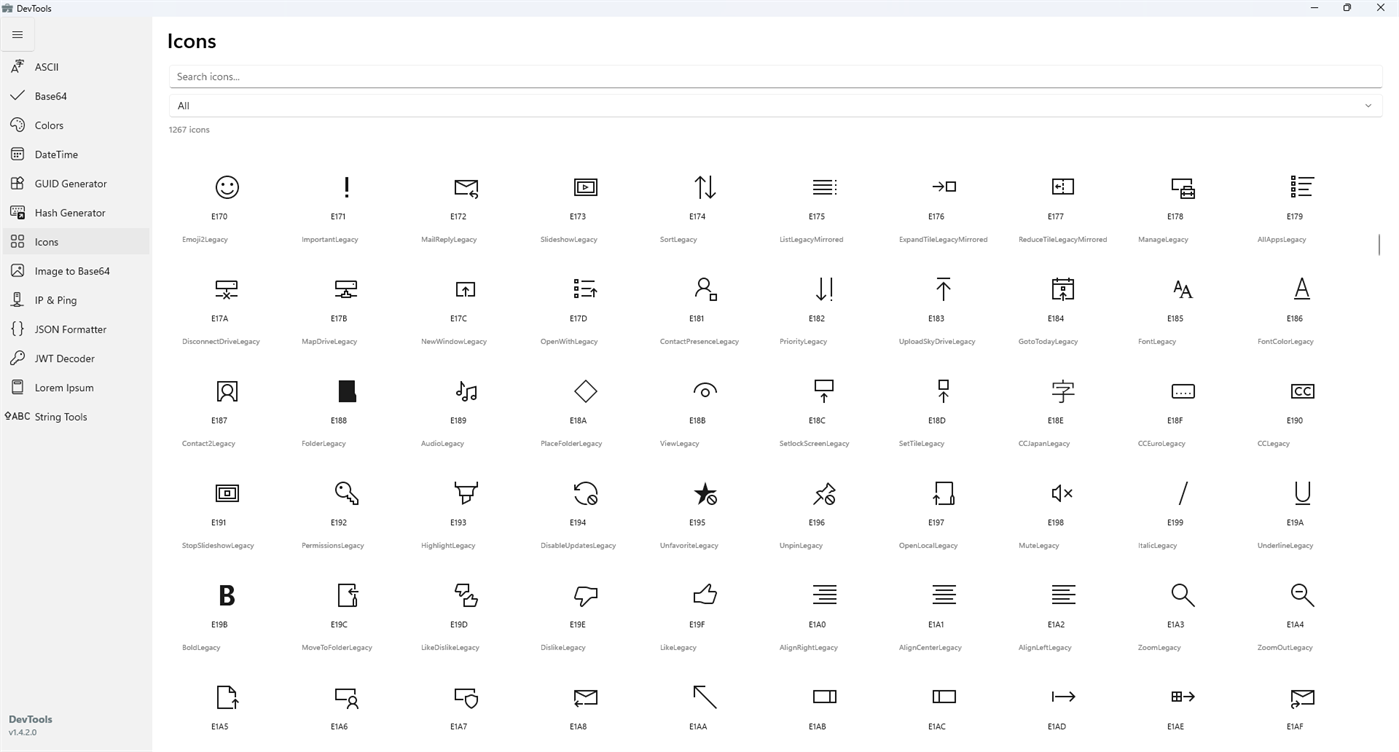Switch to the Base64 tool
The height and width of the screenshot is (752, 1399).
(x=75, y=96)
